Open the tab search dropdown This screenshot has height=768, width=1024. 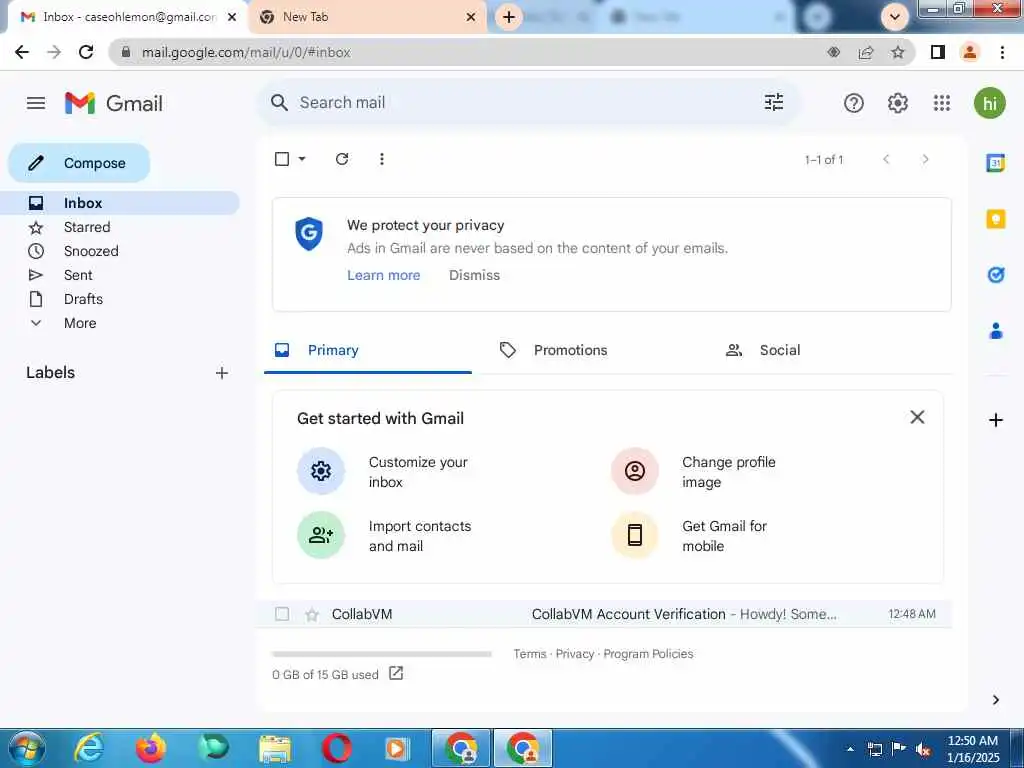pyautogui.click(x=895, y=17)
